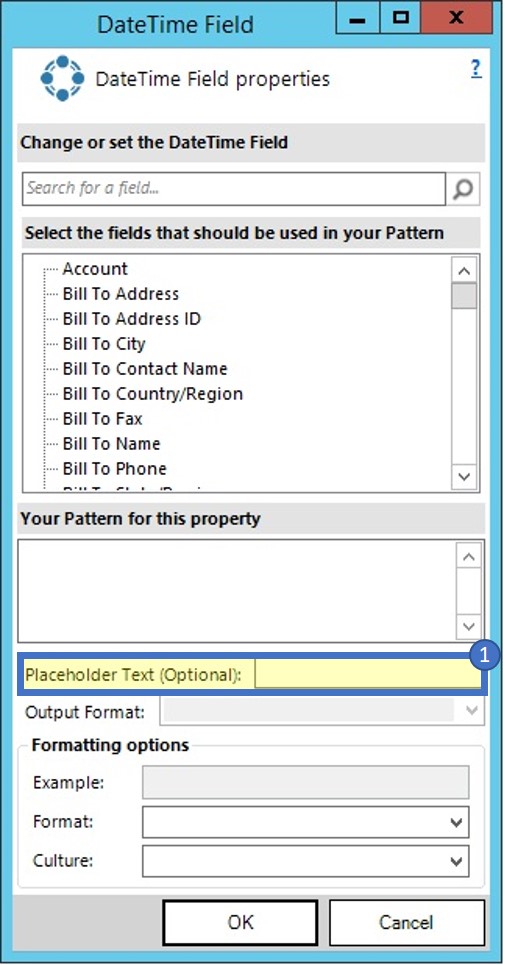This screenshot has height=965, width=505.
Task: Click the pattern box scroll down arrow
Action: pyautogui.click(x=469, y=627)
